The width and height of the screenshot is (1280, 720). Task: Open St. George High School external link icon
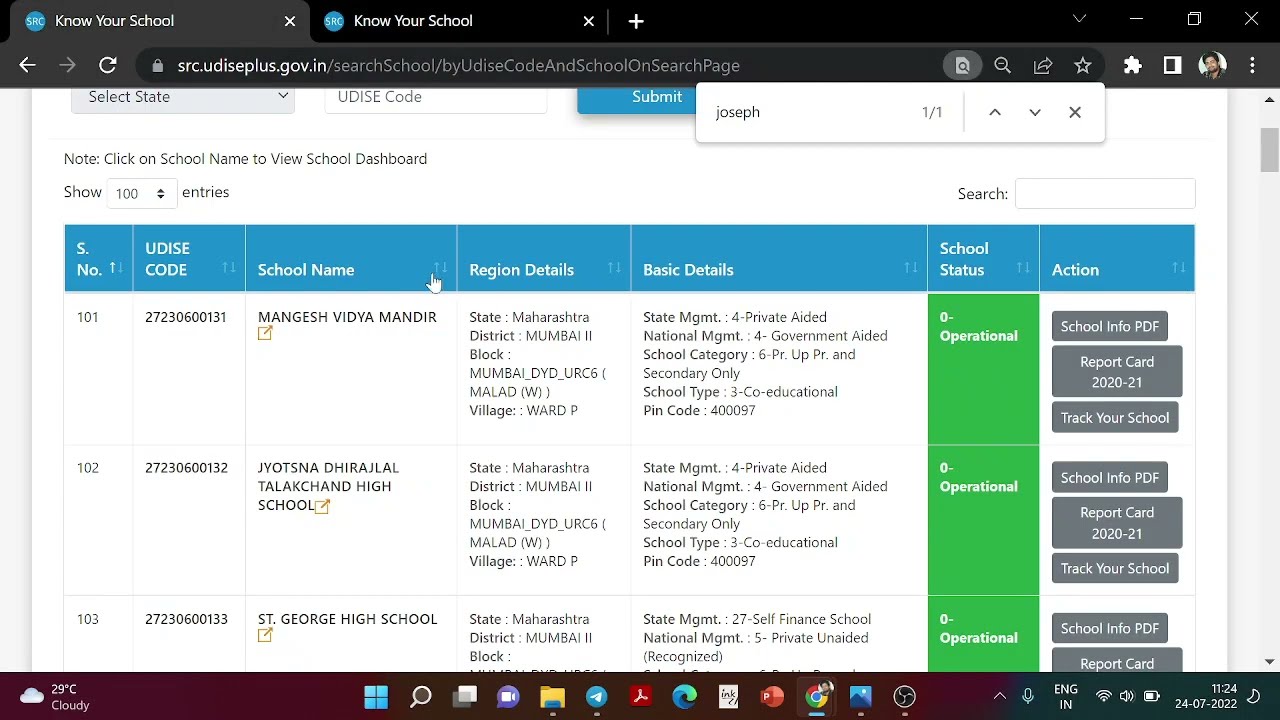click(x=265, y=636)
